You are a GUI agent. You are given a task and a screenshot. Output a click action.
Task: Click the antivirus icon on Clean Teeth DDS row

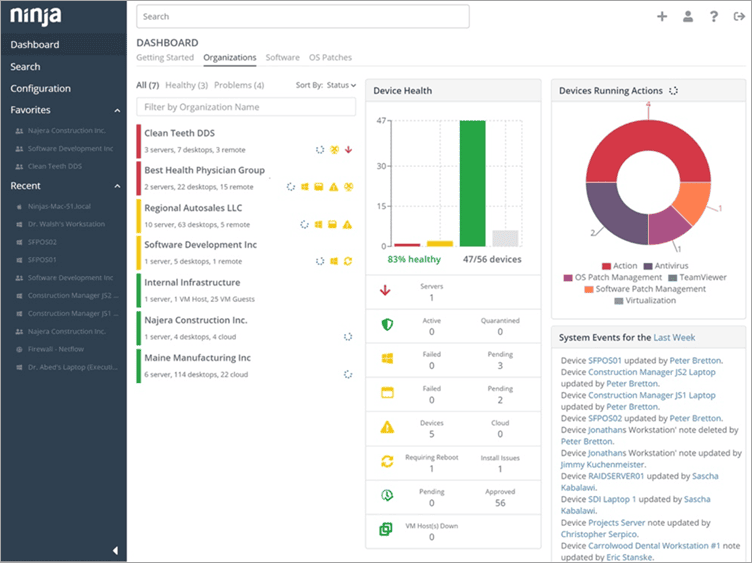tap(334, 150)
